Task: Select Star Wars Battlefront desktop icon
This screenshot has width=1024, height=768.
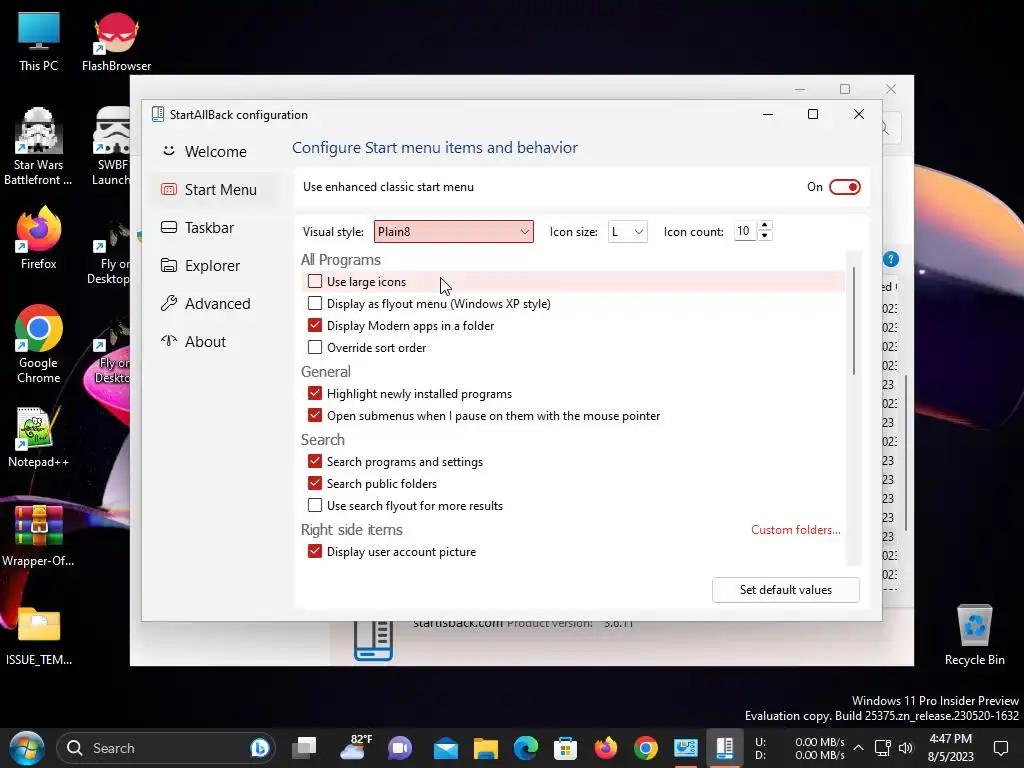Action: pyautogui.click(x=39, y=147)
